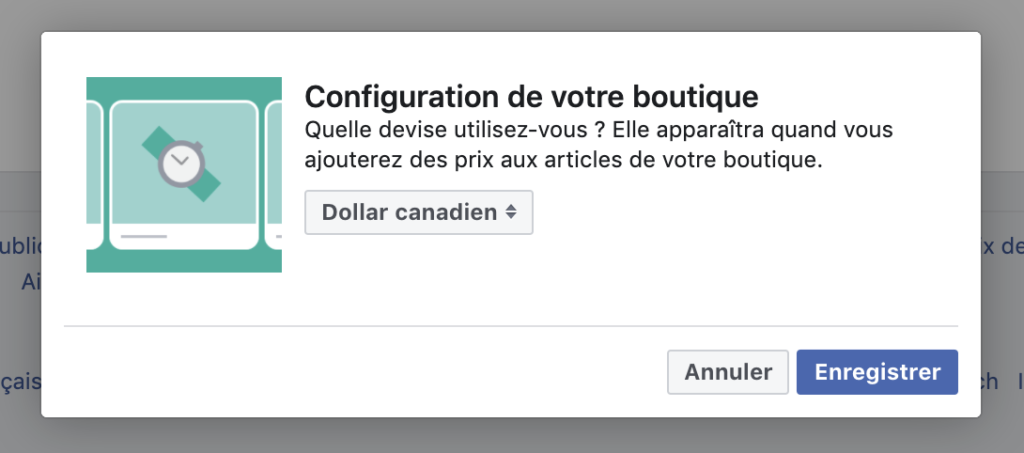Image resolution: width=1024 pixels, height=453 pixels.
Task: Click the Quelle devise utilisez-vous question text
Action: click(x=454, y=131)
